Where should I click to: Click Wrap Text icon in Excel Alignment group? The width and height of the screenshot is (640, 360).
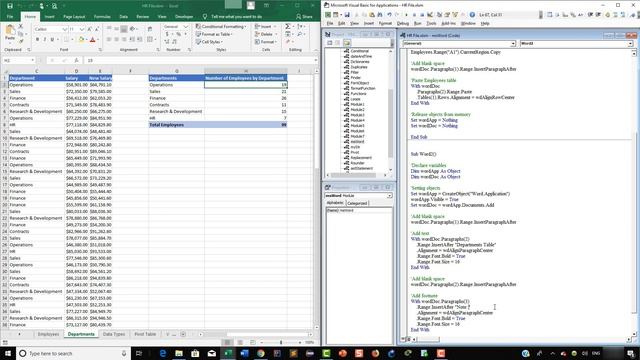coord(150,29)
